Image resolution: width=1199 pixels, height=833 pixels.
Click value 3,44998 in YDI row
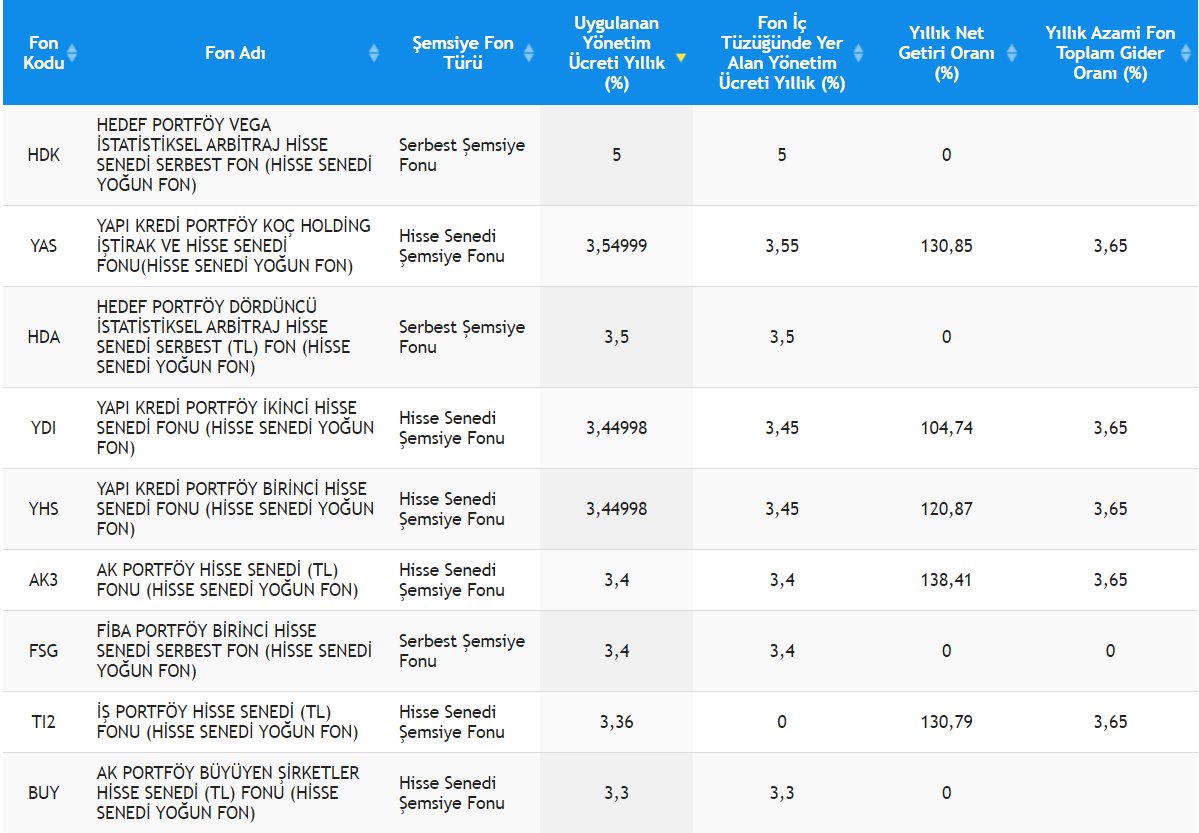coord(616,428)
